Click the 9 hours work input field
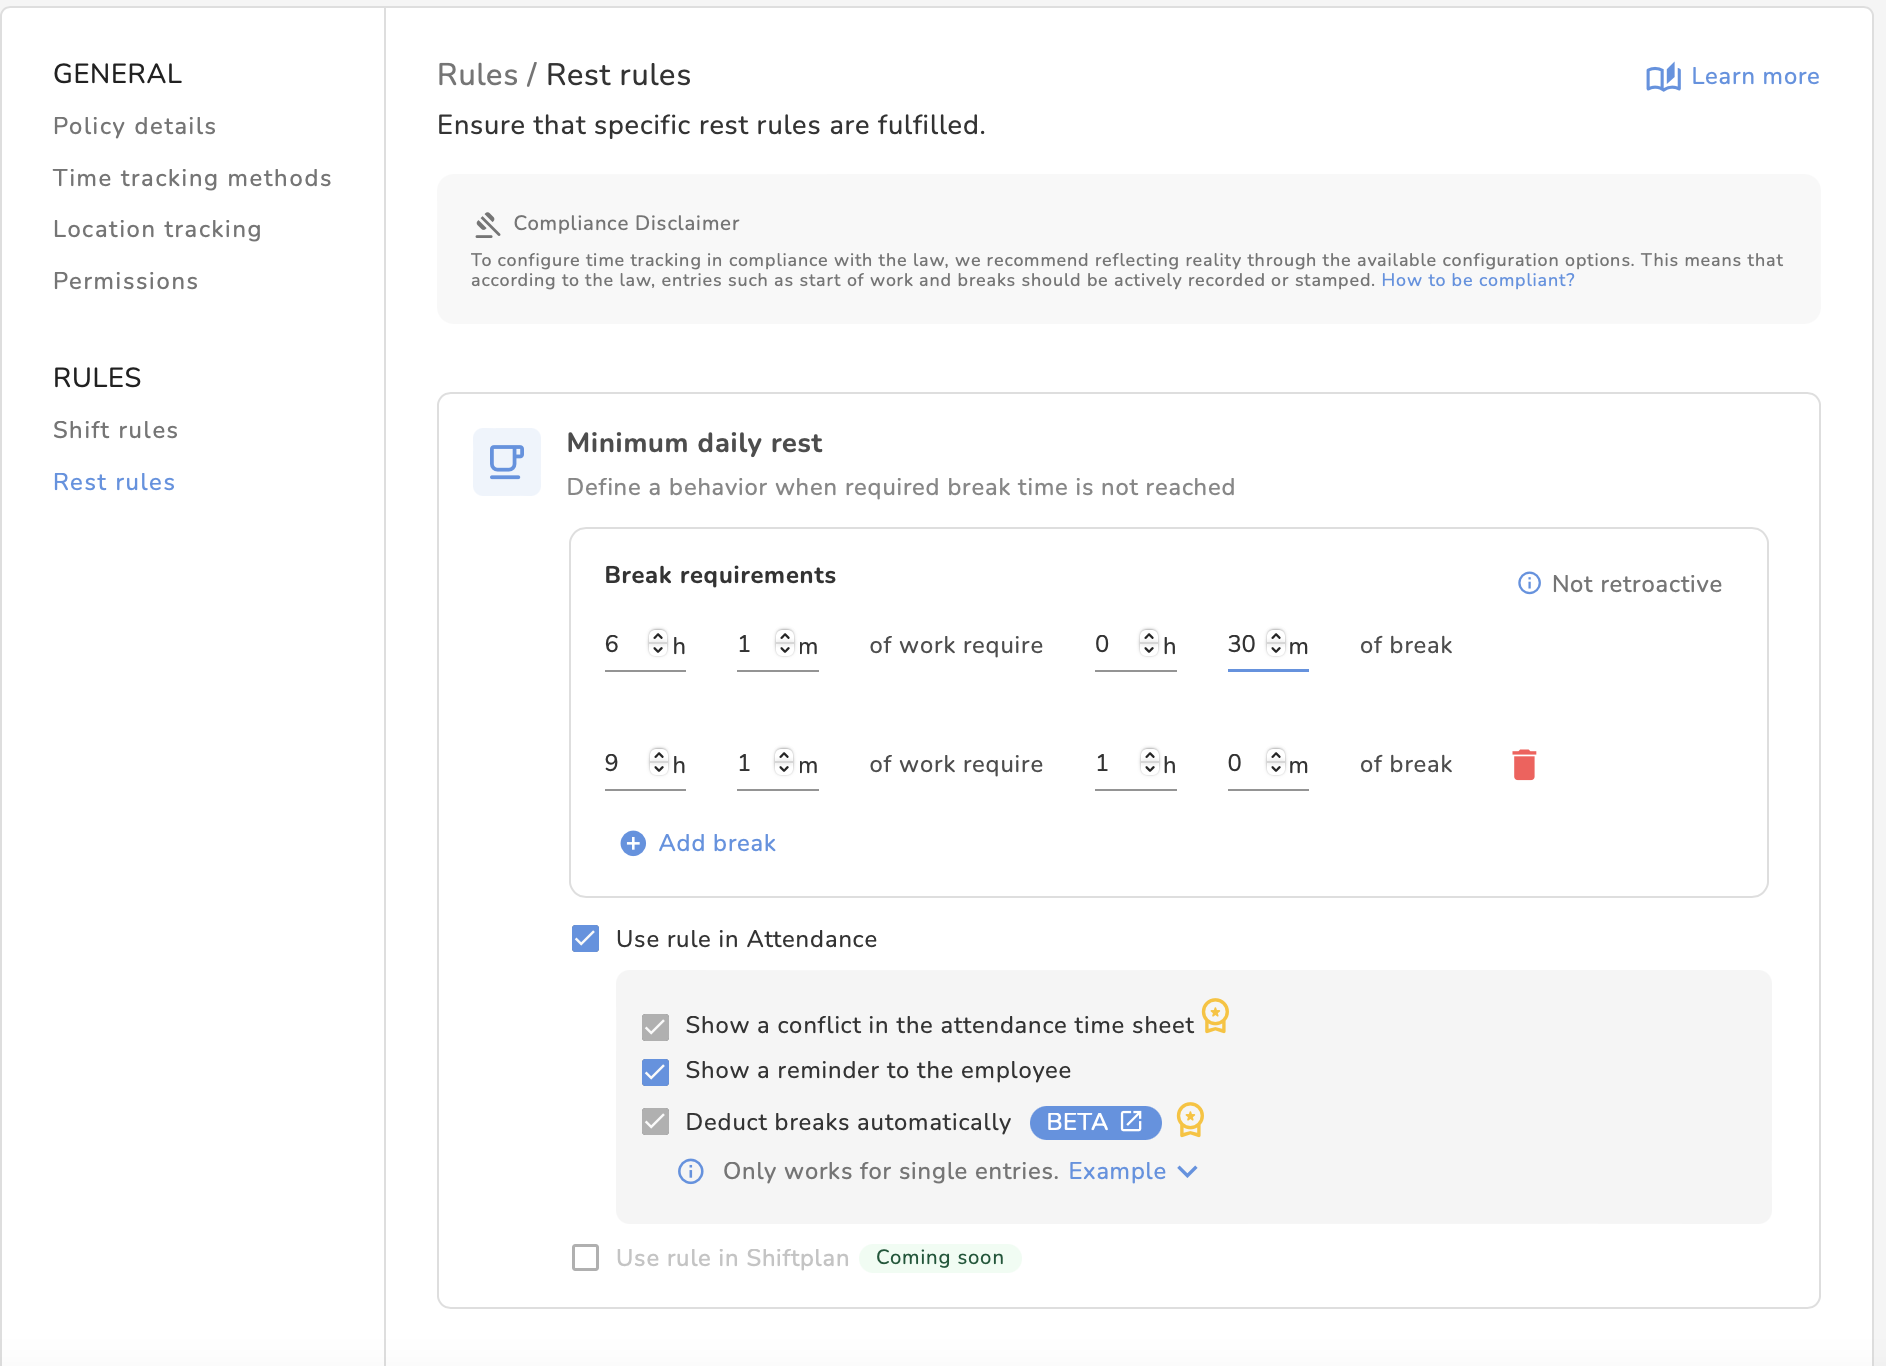The image size is (1886, 1366). pos(622,764)
